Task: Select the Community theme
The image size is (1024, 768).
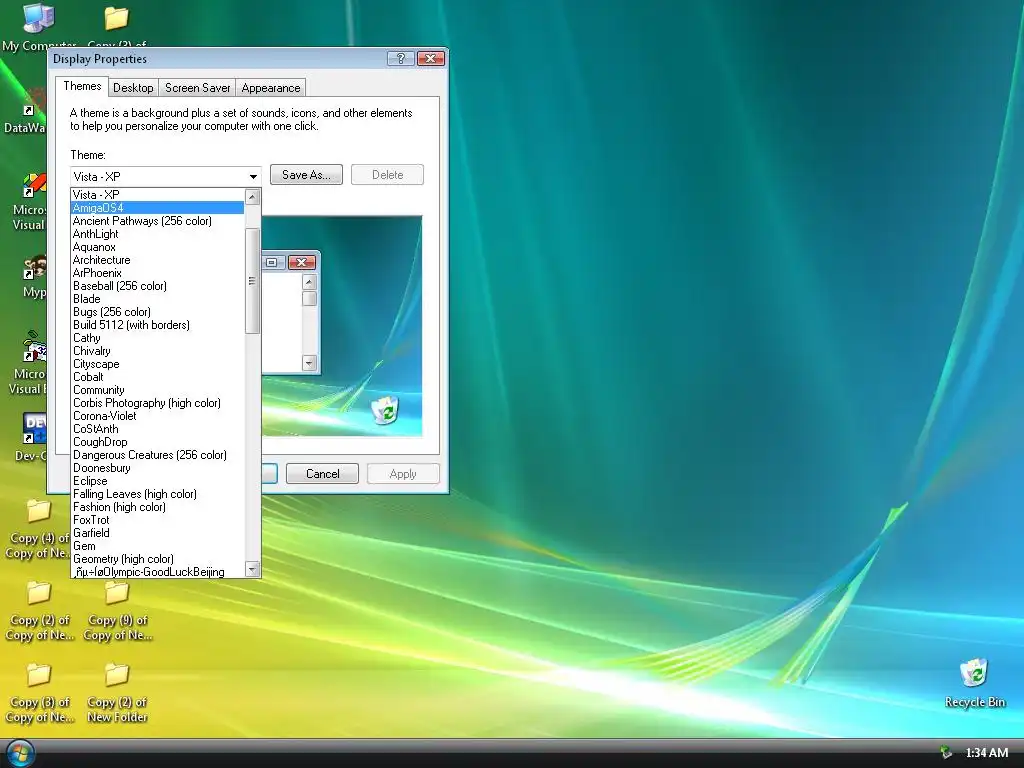Action: pyautogui.click(x=157, y=390)
